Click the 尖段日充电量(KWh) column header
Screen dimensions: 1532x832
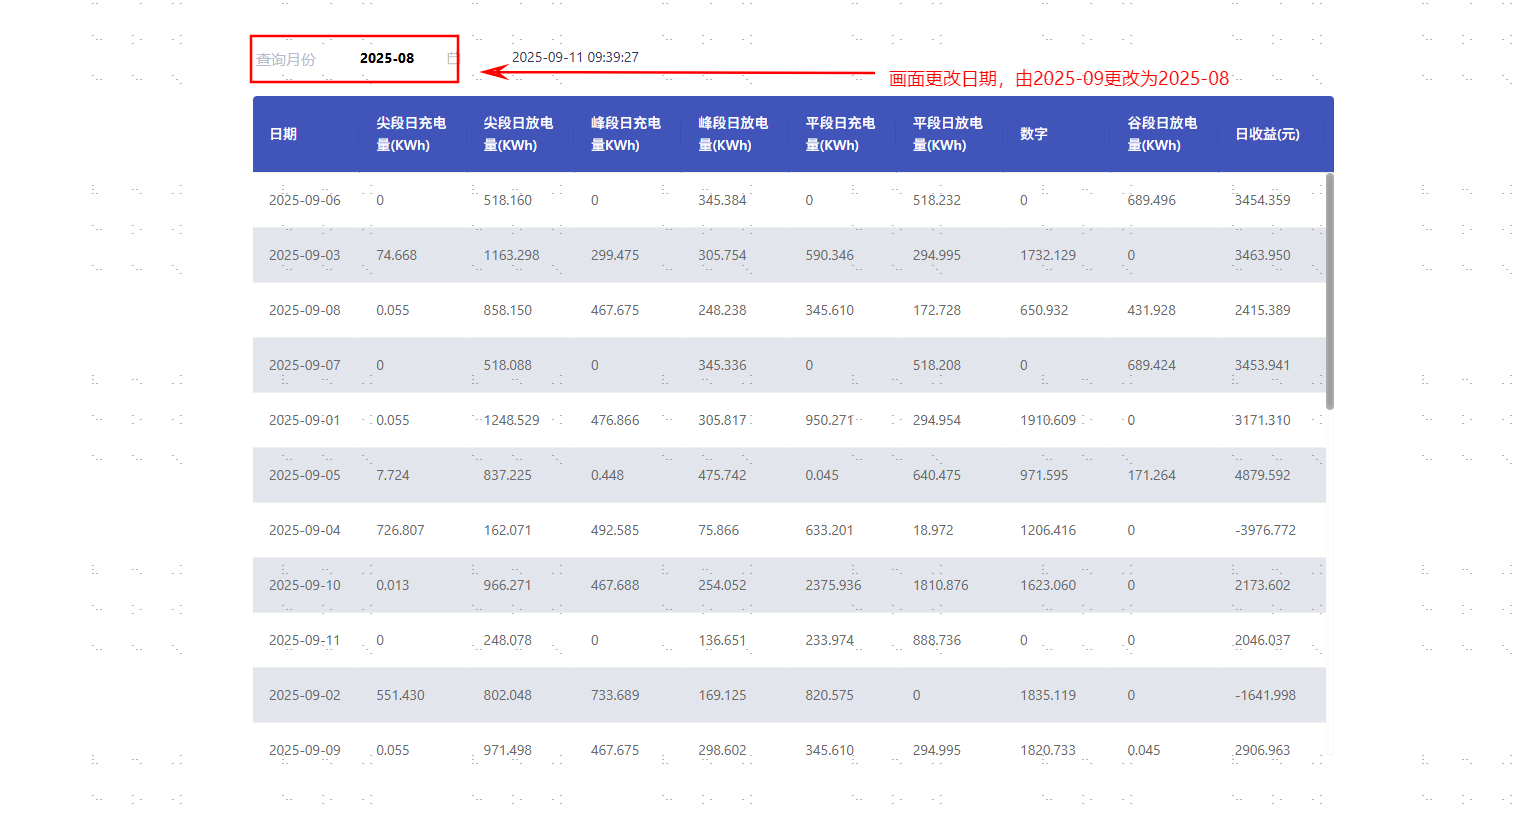(411, 134)
